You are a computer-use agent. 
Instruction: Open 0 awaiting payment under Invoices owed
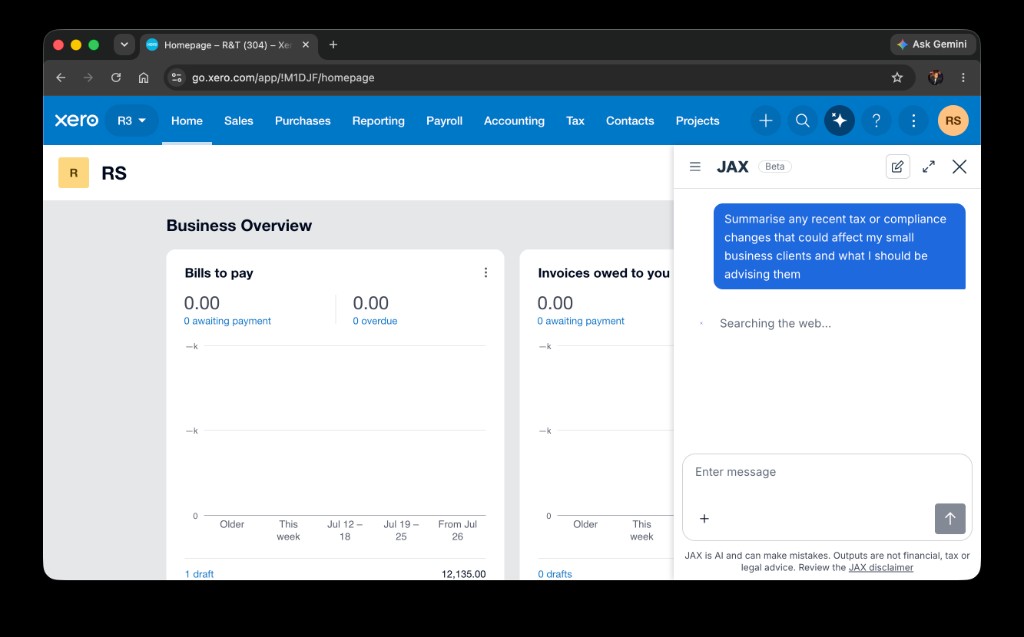point(581,321)
